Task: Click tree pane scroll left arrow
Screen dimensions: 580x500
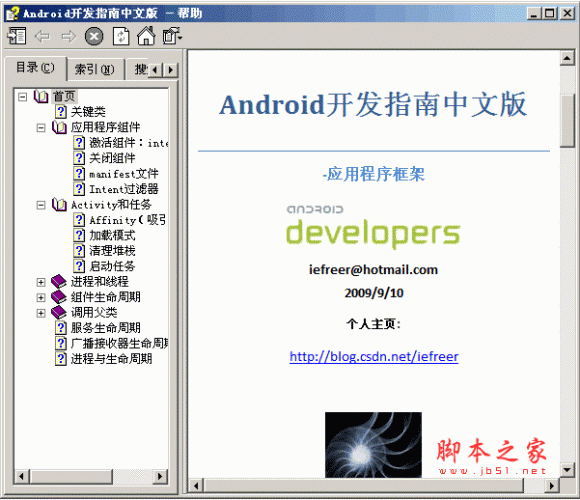Action: (22, 476)
